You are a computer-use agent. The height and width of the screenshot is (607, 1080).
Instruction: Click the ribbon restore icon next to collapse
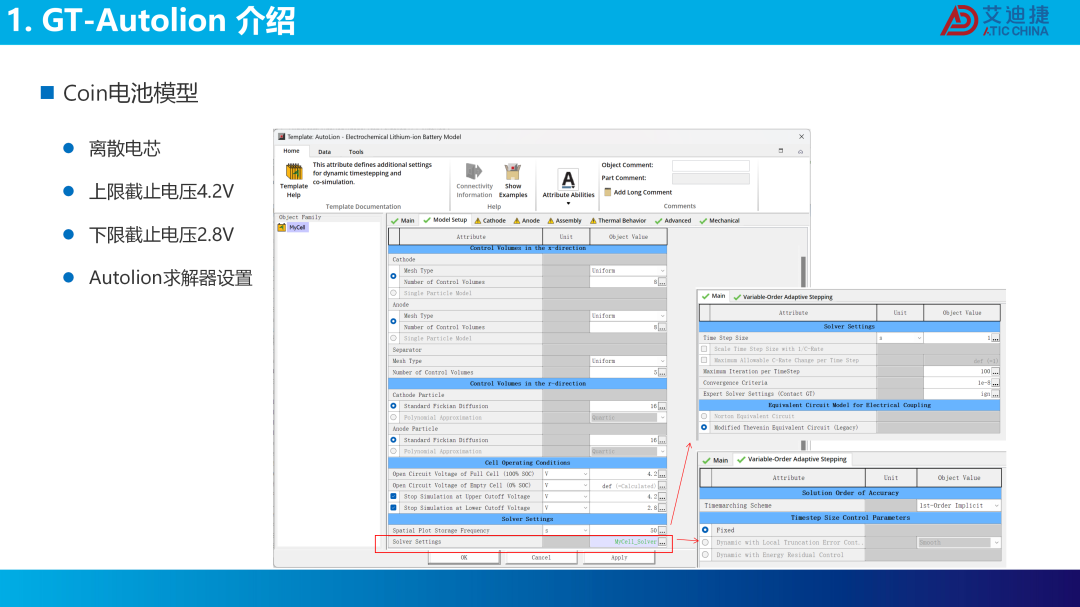pyautogui.click(x=780, y=151)
